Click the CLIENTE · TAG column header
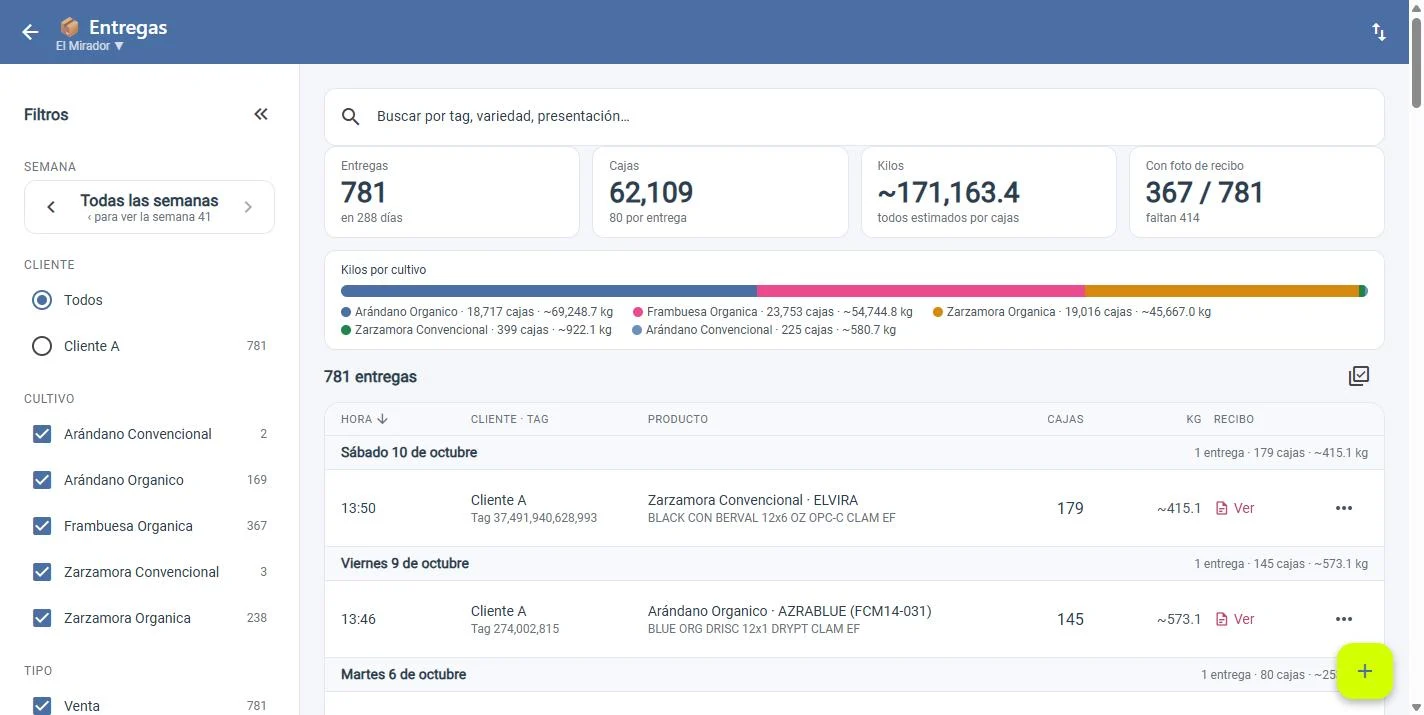Image resolution: width=1424 pixels, height=715 pixels. pyautogui.click(x=510, y=419)
